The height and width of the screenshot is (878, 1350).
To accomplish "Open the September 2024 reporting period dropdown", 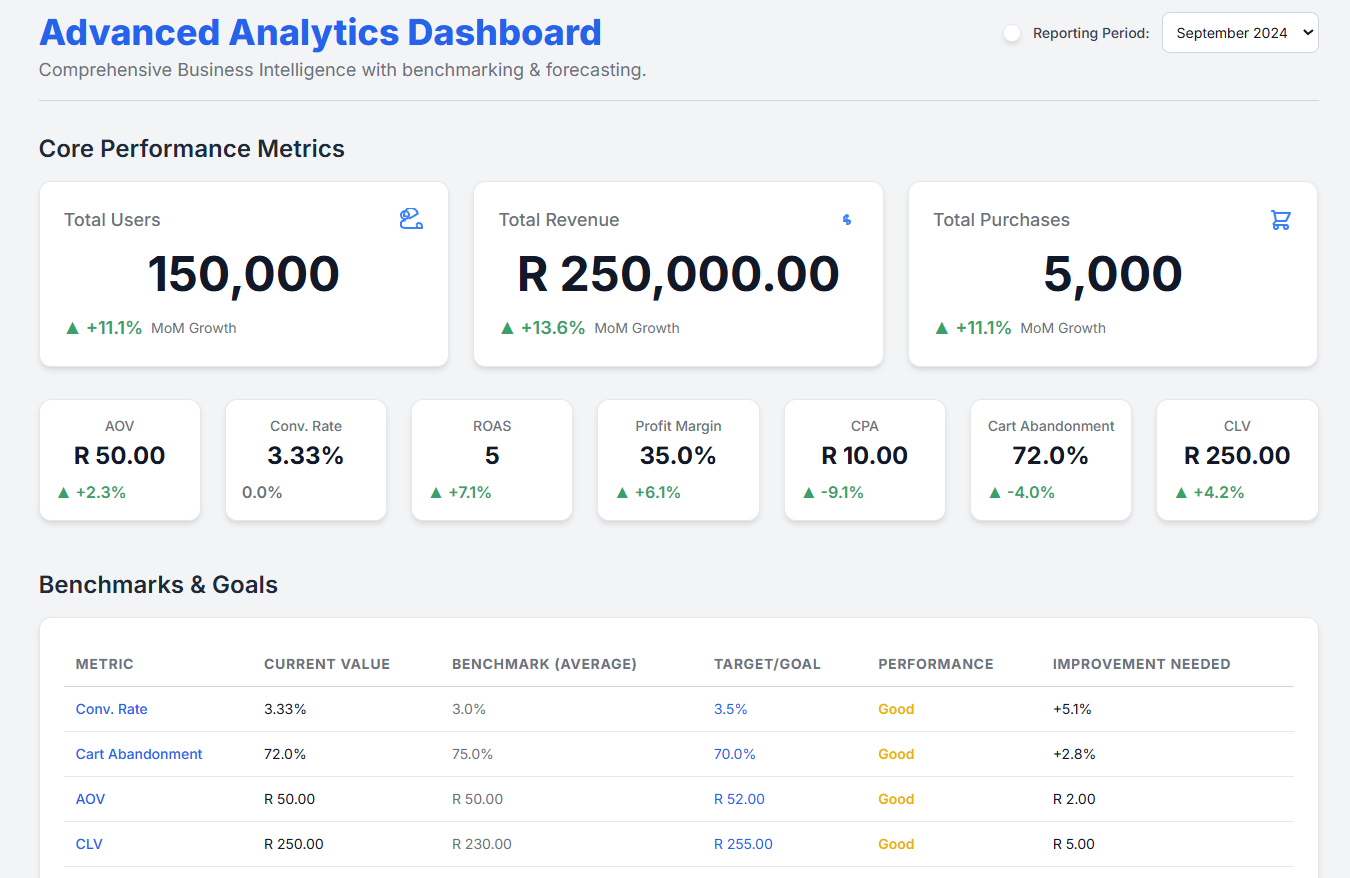I will pyautogui.click(x=1240, y=32).
